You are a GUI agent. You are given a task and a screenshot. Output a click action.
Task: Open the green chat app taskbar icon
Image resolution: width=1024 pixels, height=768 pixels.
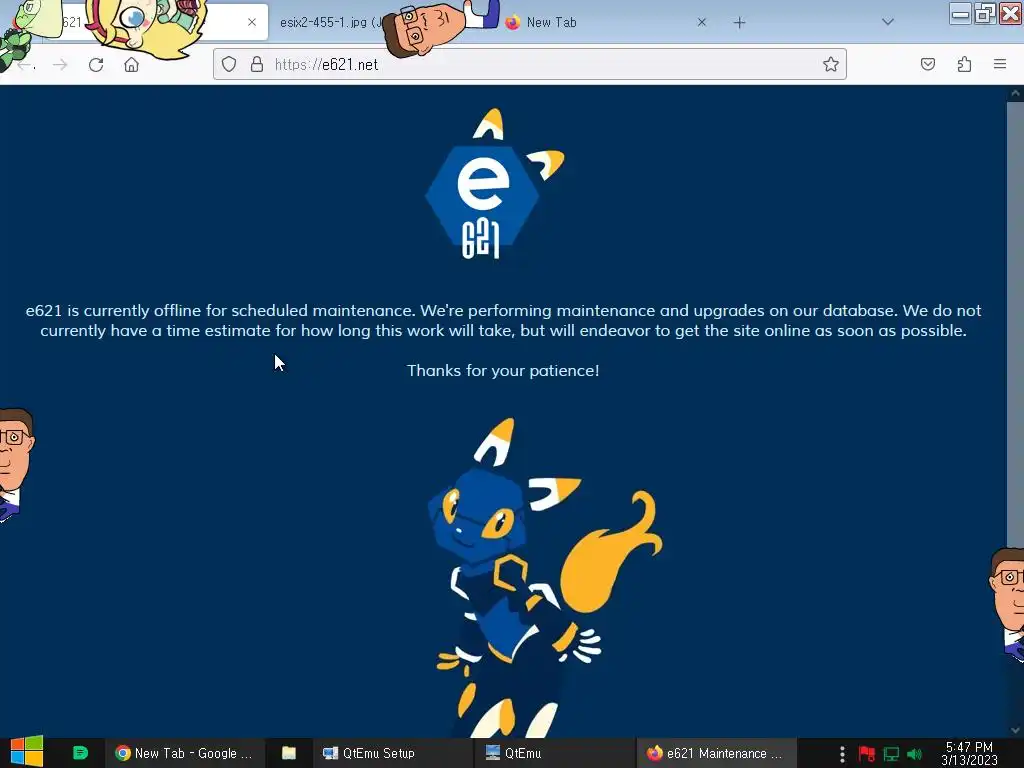coord(80,753)
